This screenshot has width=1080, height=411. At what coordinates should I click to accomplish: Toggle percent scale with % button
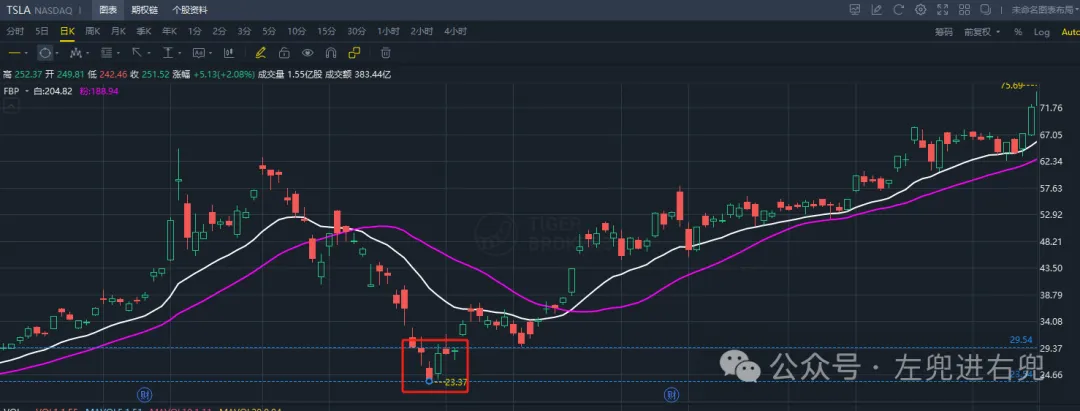point(1018,32)
